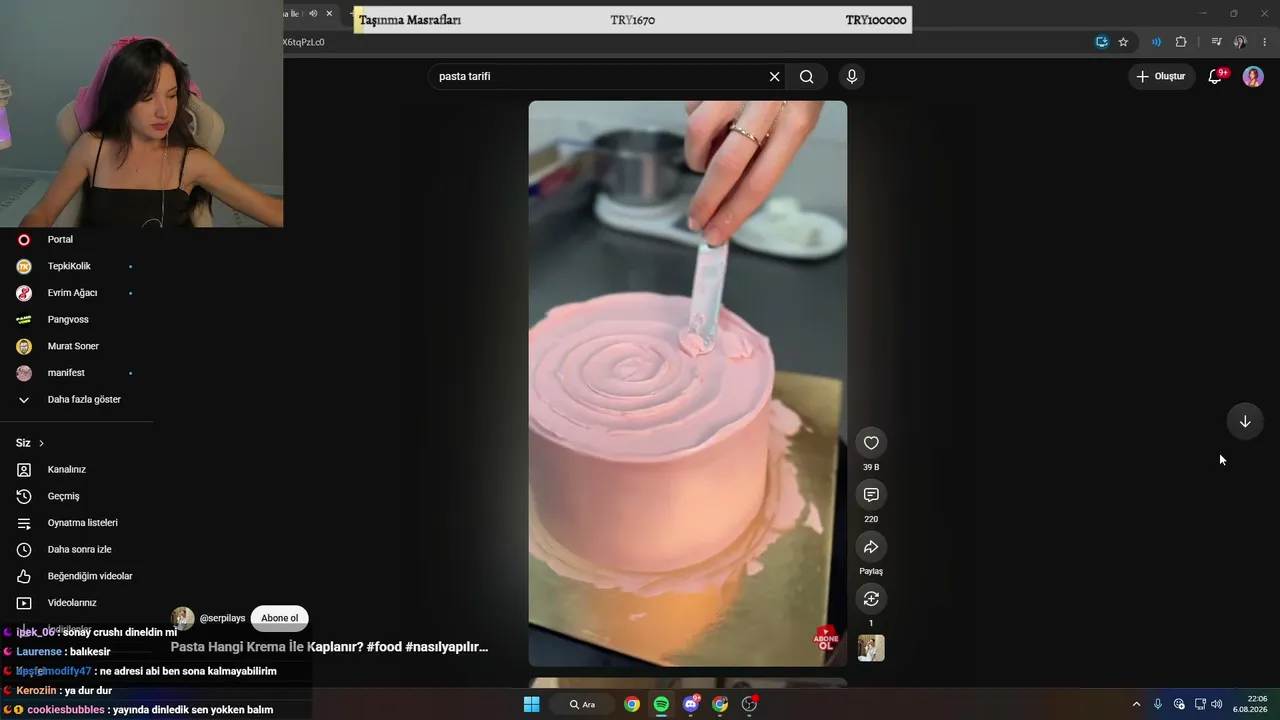Open the Remix option for this Short
Image resolution: width=1280 pixels, height=720 pixels.
[x=871, y=599]
